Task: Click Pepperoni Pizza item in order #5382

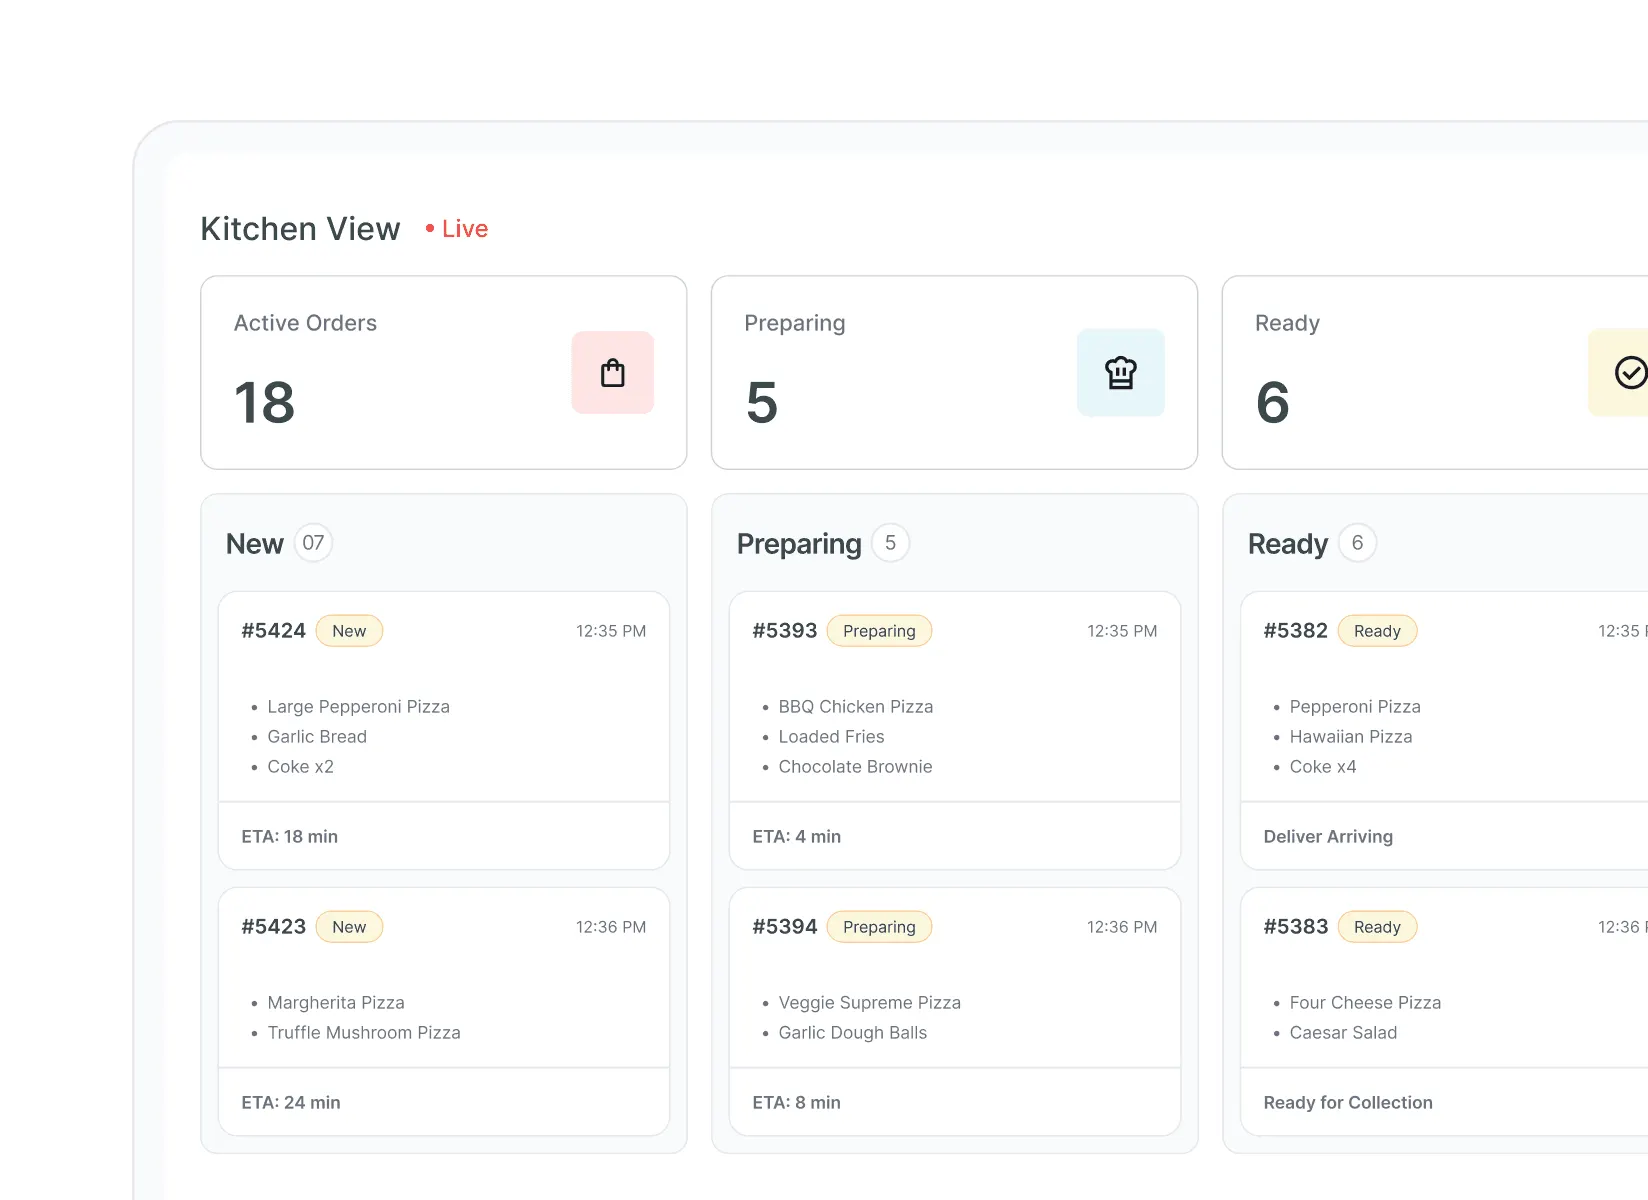Action: coord(1355,707)
